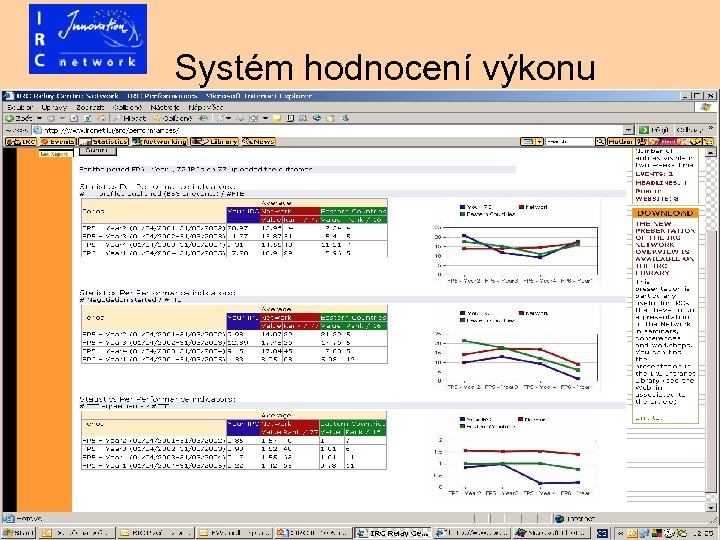
Task: Click the Submit button at page top
Action: click(98, 151)
